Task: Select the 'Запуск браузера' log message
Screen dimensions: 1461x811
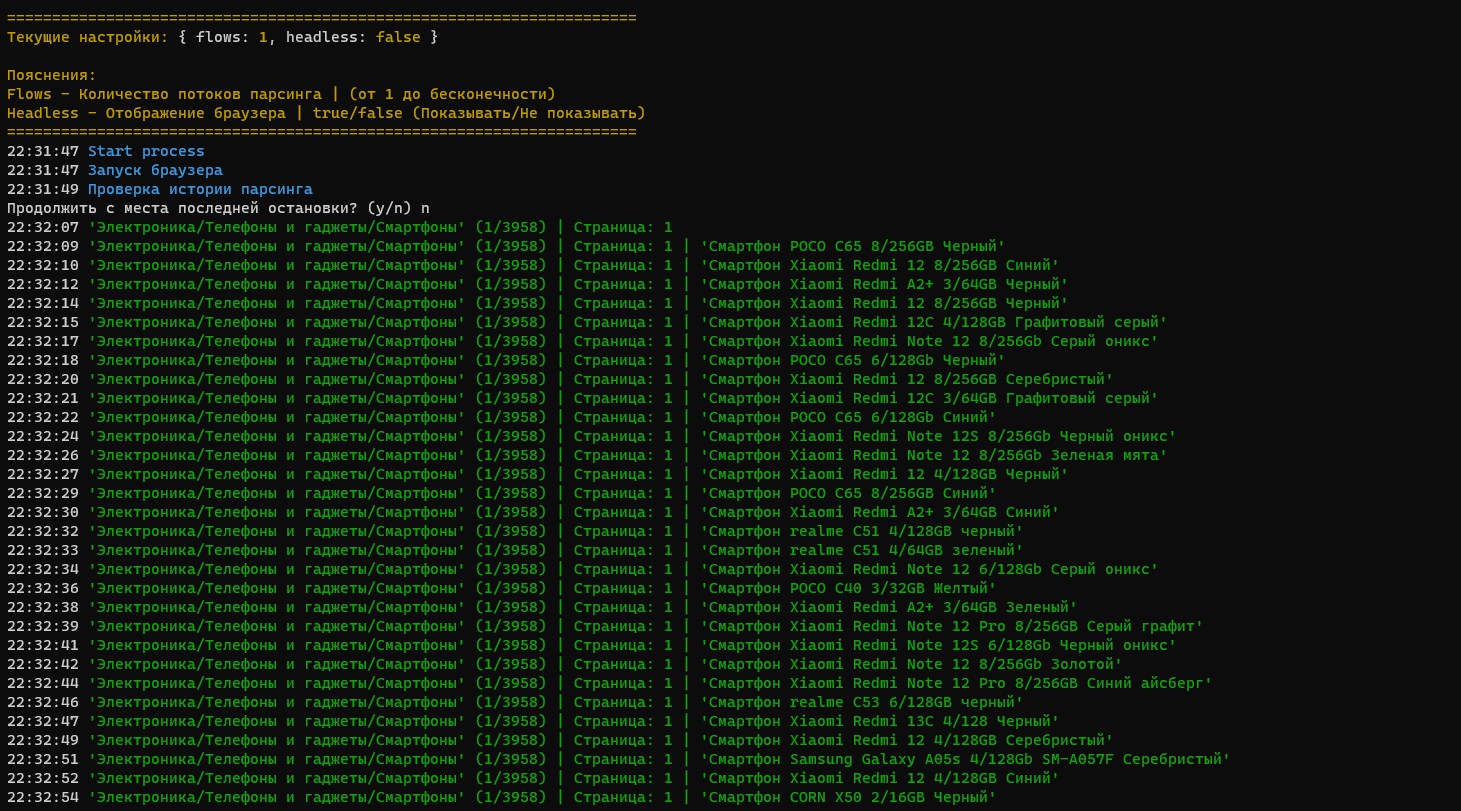Action: tap(155, 170)
